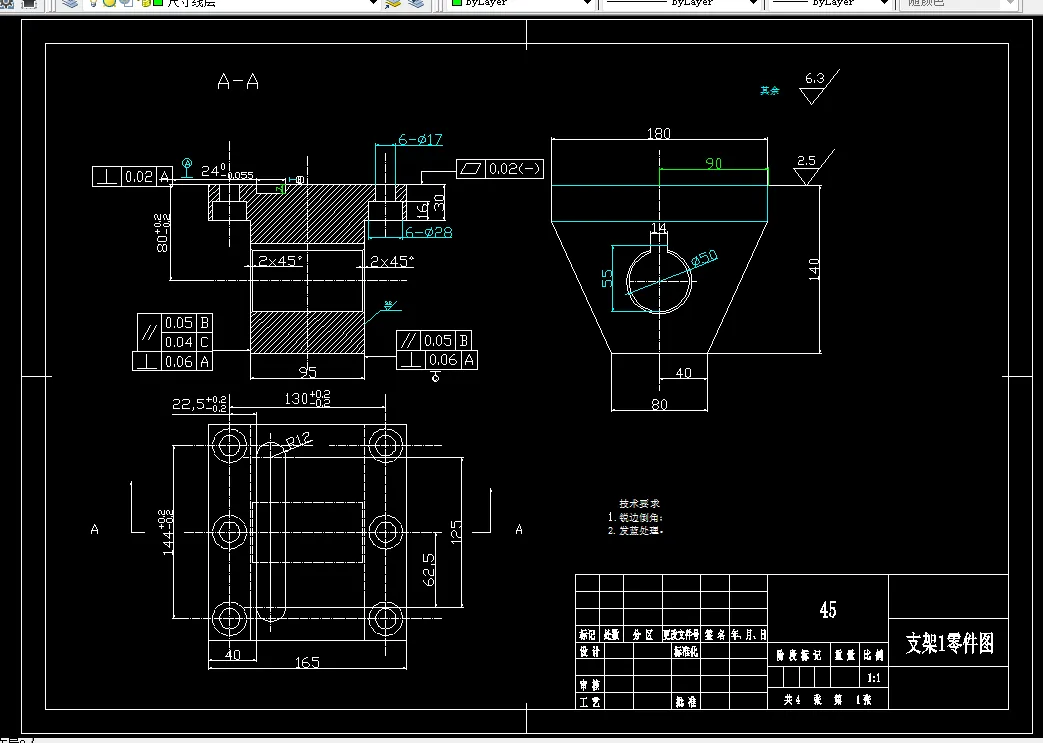Click the Make Object's Layer Current icon
This screenshot has width=1043, height=743.
click(394, 4)
